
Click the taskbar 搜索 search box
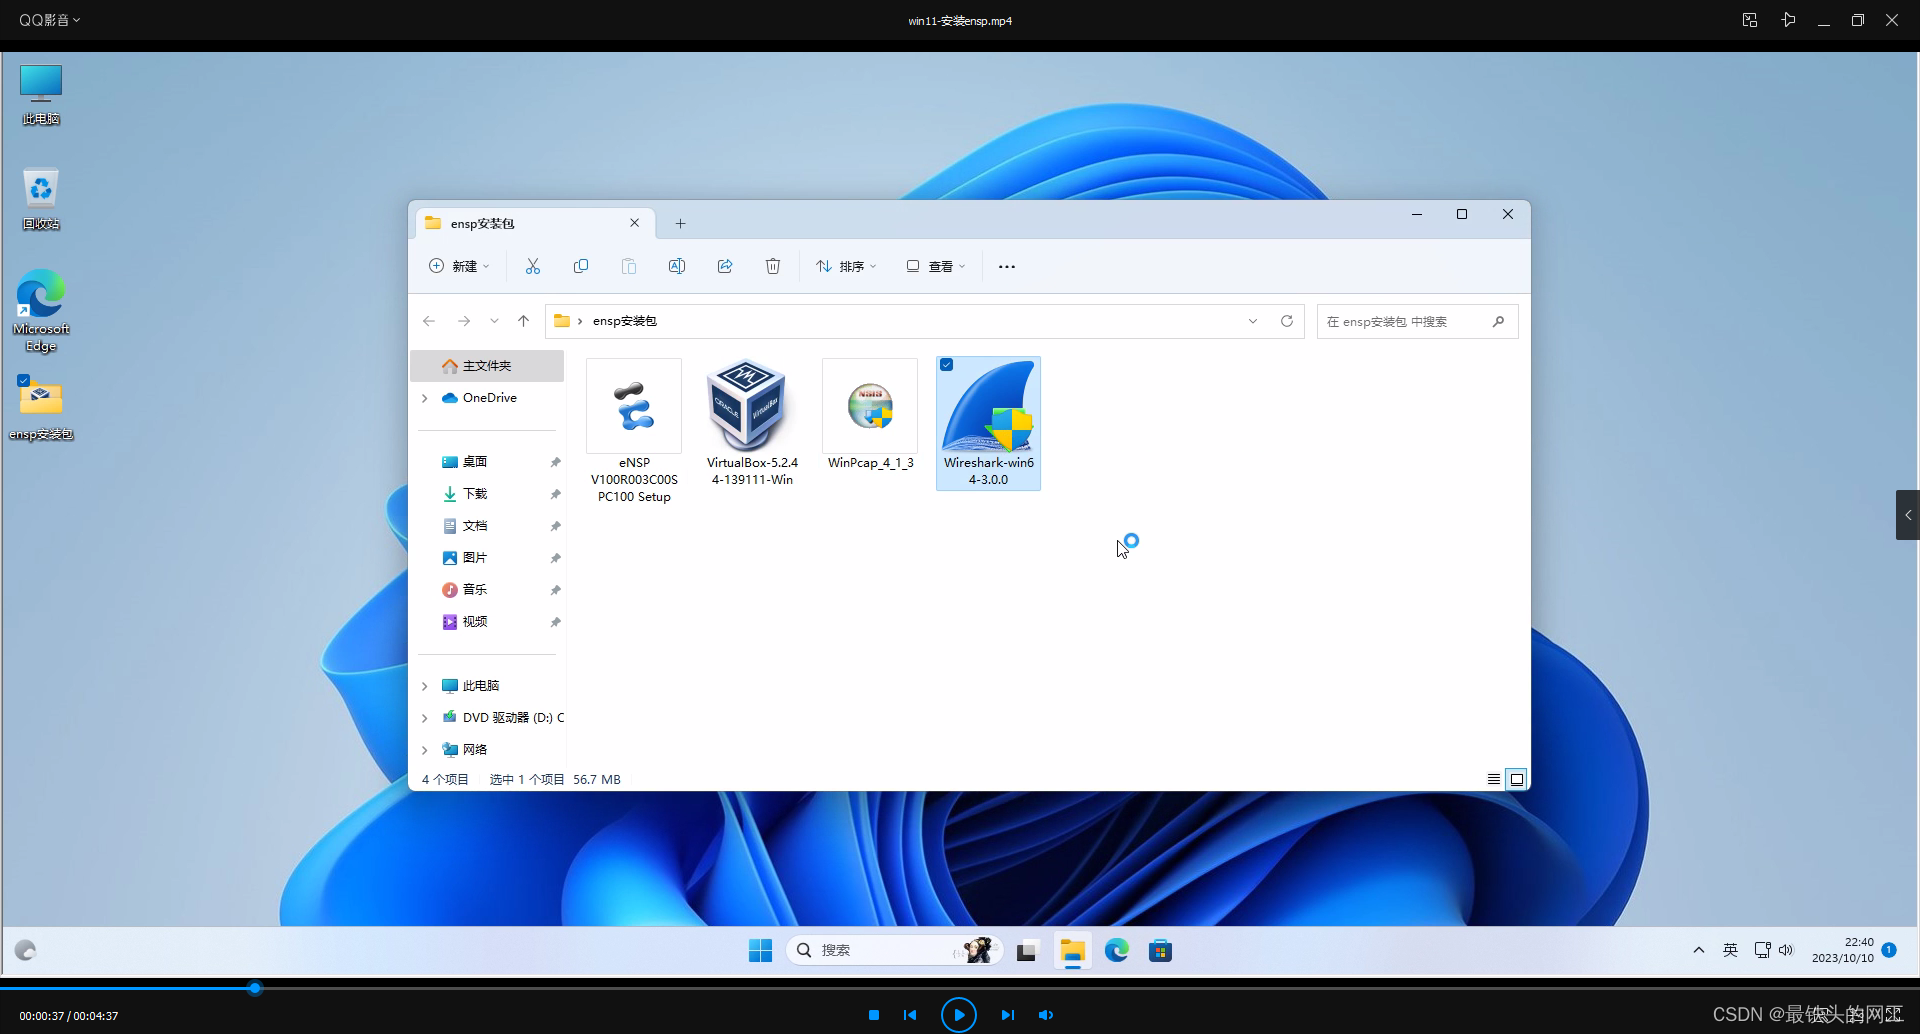(894, 950)
